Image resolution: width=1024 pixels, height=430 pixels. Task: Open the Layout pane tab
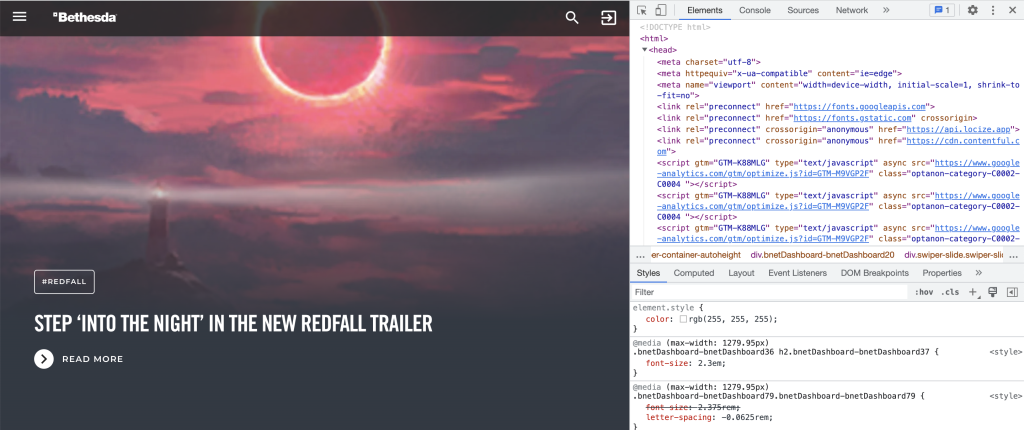(x=741, y=273)
